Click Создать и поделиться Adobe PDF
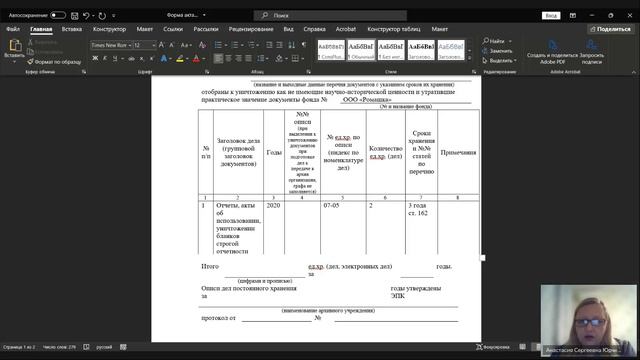This screenshot has width=640, height=360. coord(552,52)
